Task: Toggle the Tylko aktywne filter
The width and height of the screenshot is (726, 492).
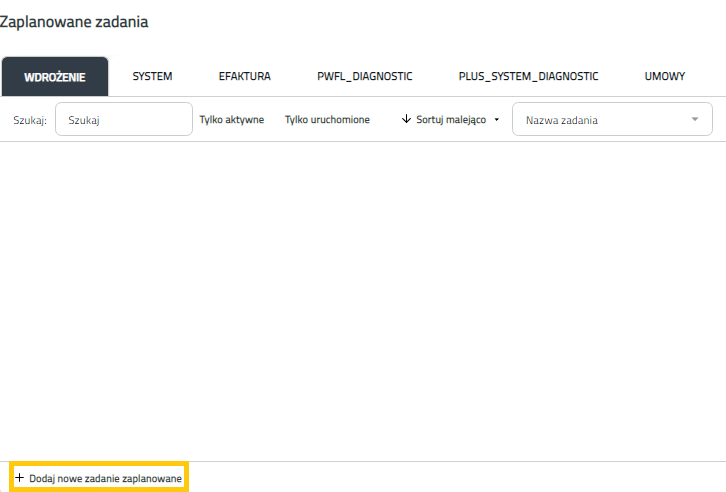Action: coord(232,119)
